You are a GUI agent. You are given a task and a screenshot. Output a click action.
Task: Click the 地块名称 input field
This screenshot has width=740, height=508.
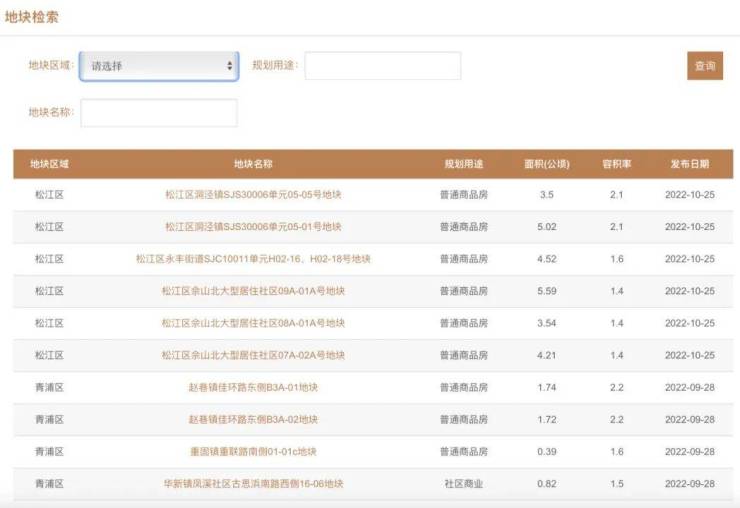pyautogui.click(x=158, y=113)
